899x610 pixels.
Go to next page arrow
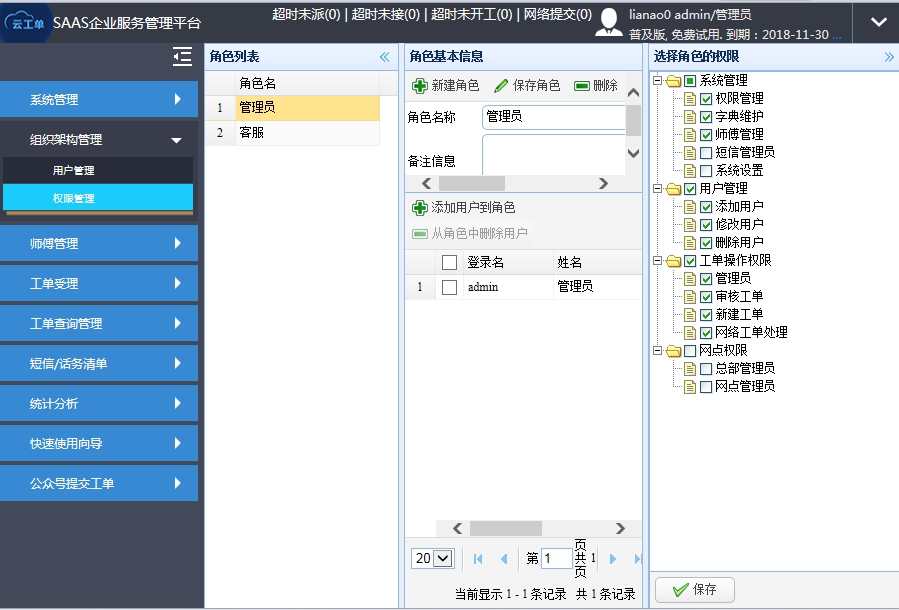tap(613, 559)
